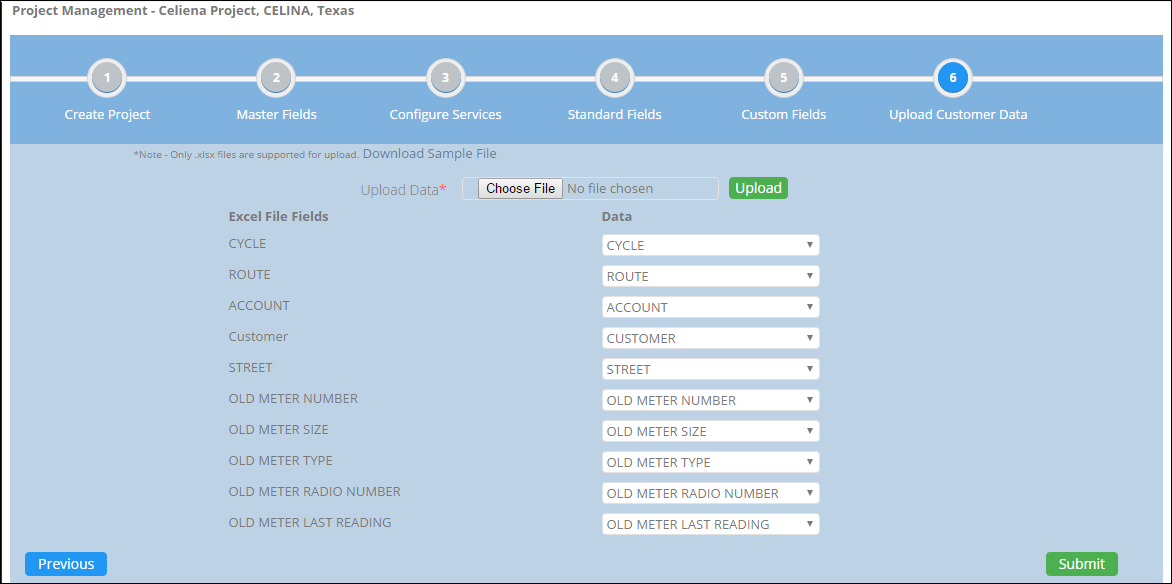
Task: Click the Choose File button
Action: (520, 188)
